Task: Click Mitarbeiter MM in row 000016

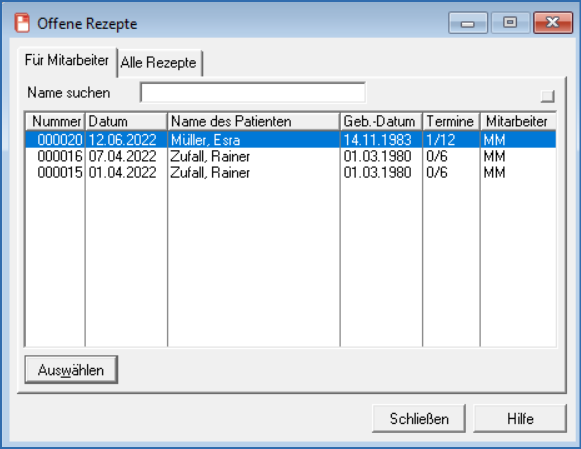Action: [494, 156]
